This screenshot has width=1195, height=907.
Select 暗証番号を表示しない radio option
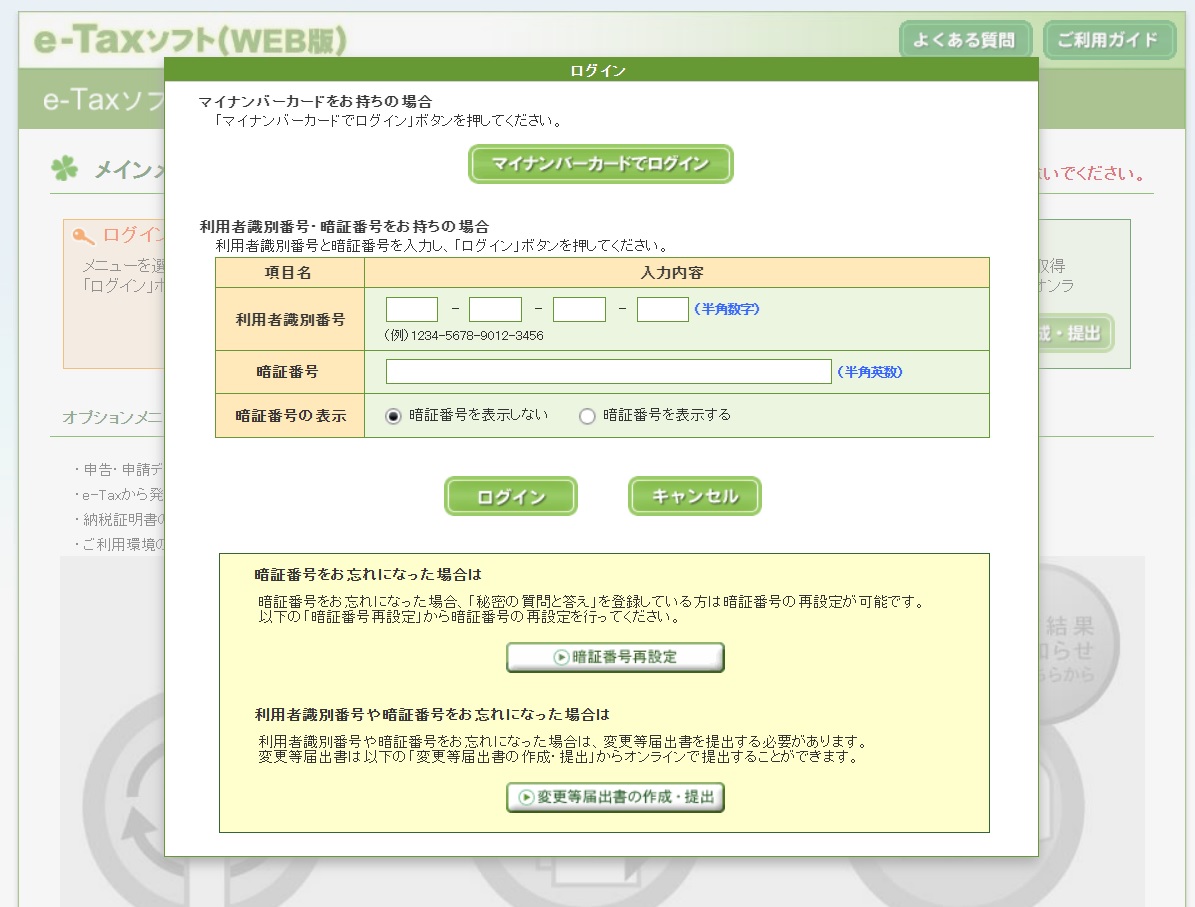[x=393, y=416]
